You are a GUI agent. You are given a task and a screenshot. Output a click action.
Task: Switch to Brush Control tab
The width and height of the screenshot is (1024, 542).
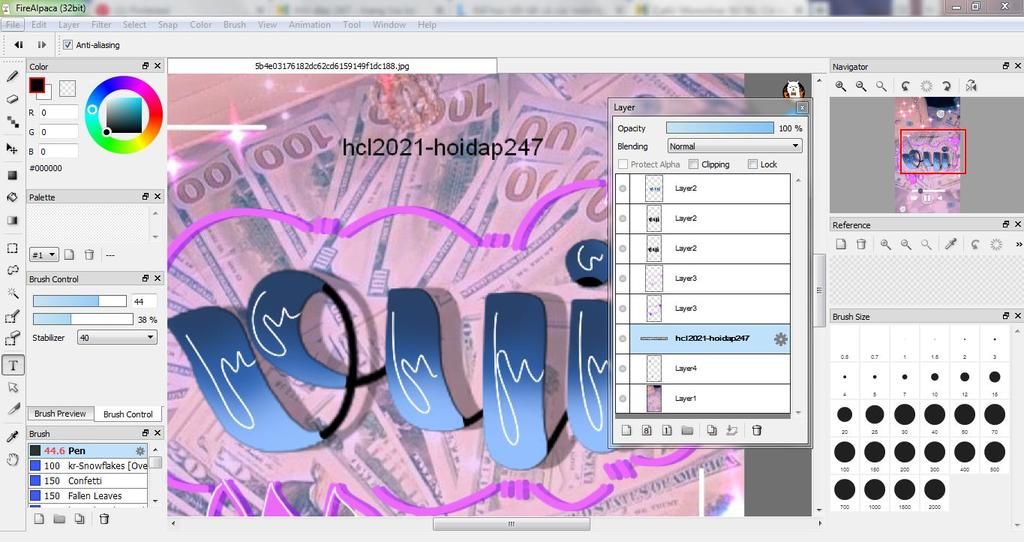click(128, 414)
